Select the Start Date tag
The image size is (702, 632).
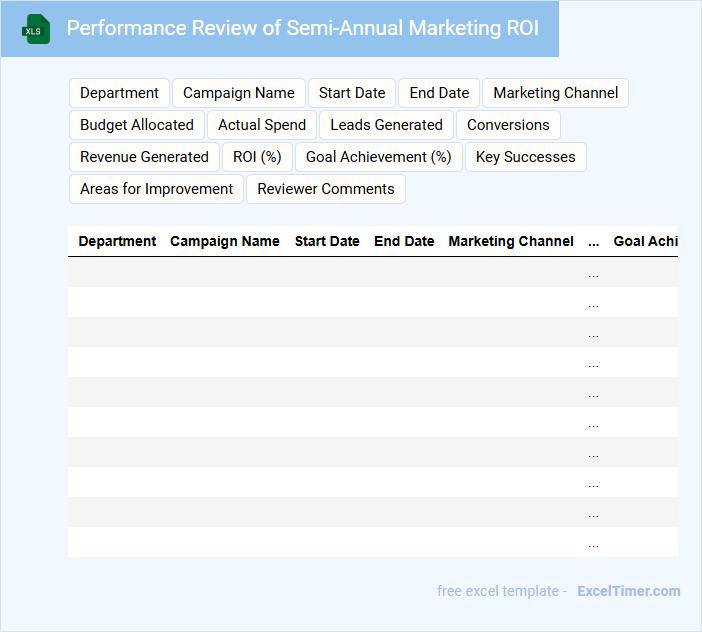tap(352, 93)
